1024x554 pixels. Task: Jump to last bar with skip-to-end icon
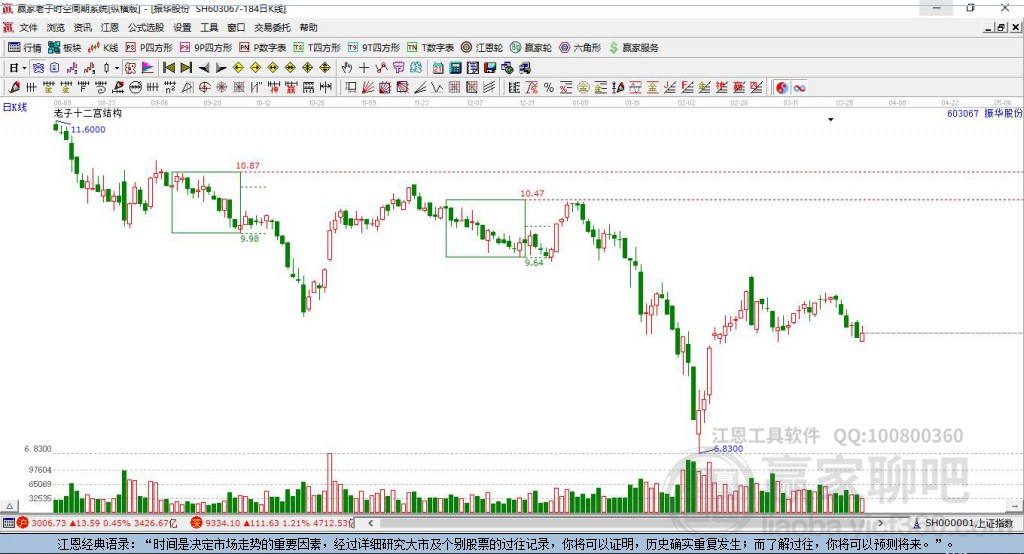pyautogui.click(x=186, y=67)
